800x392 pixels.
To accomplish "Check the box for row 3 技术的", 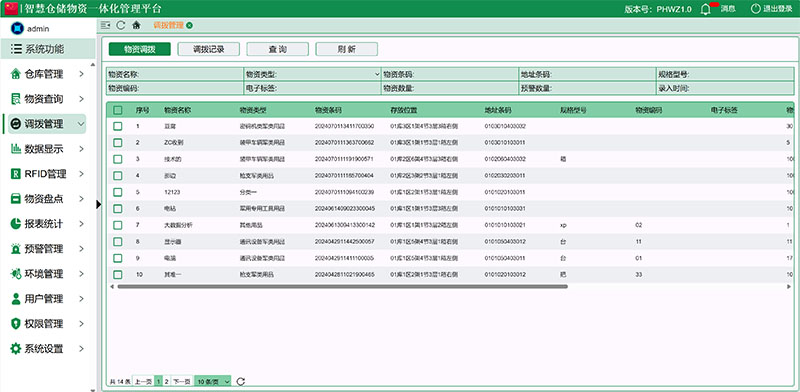I will (x=118, y=159).
